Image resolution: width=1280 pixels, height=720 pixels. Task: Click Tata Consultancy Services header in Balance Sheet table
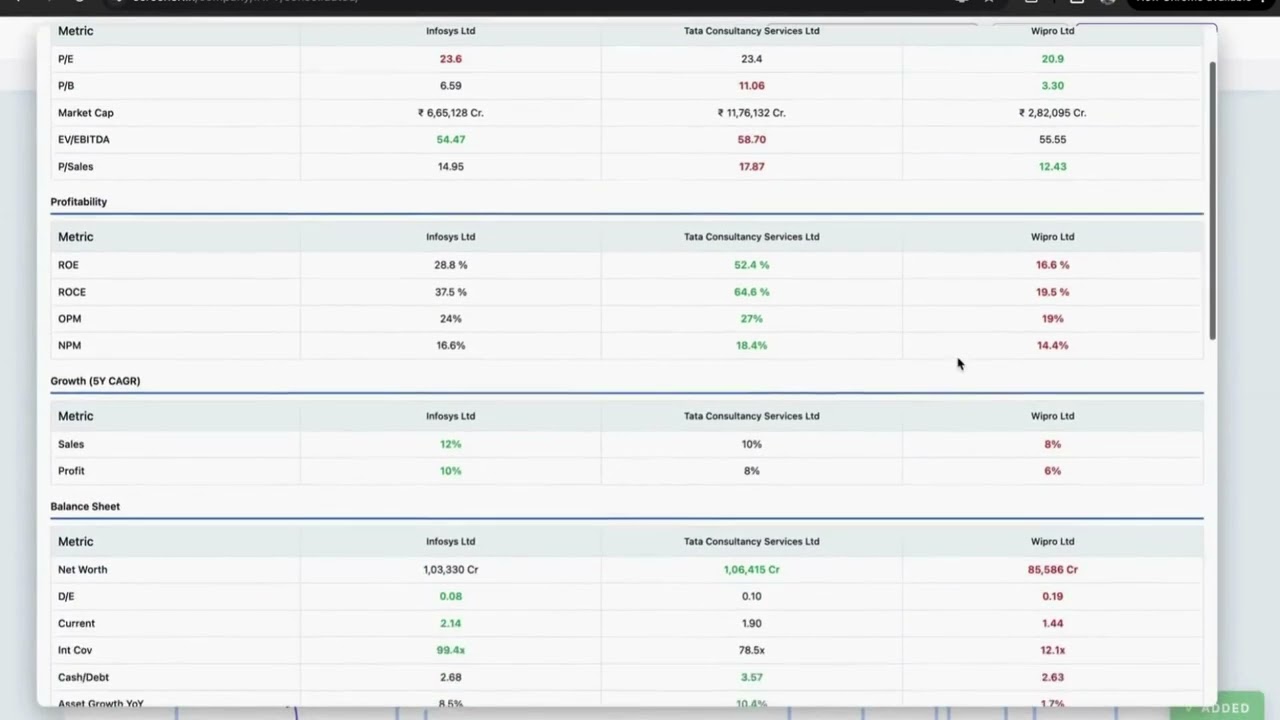point(752,542)
